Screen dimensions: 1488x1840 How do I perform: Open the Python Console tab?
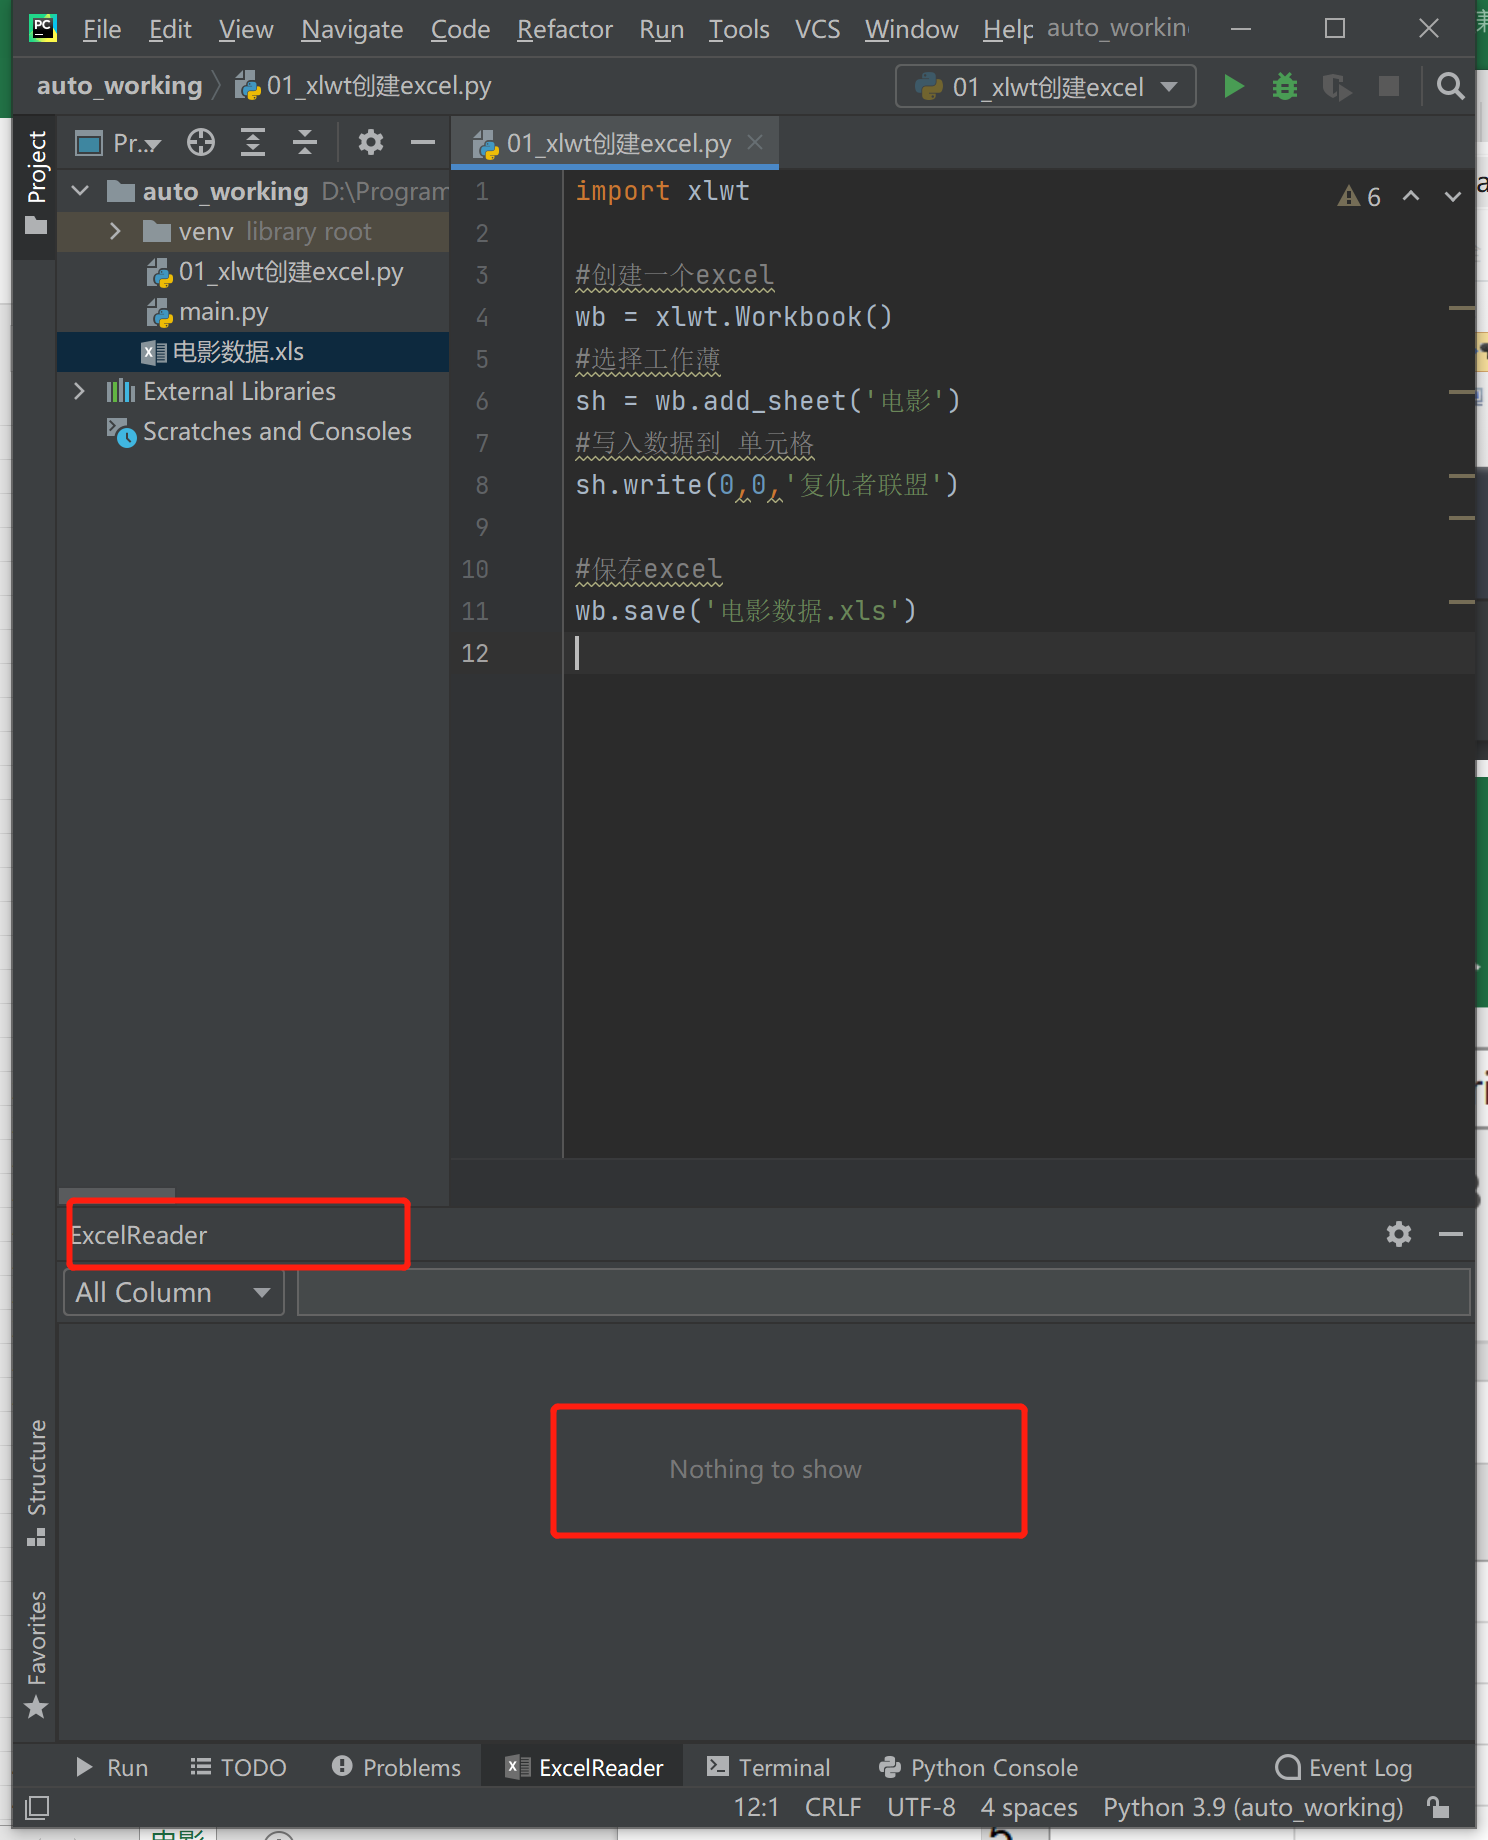(x=978, y=1767)
